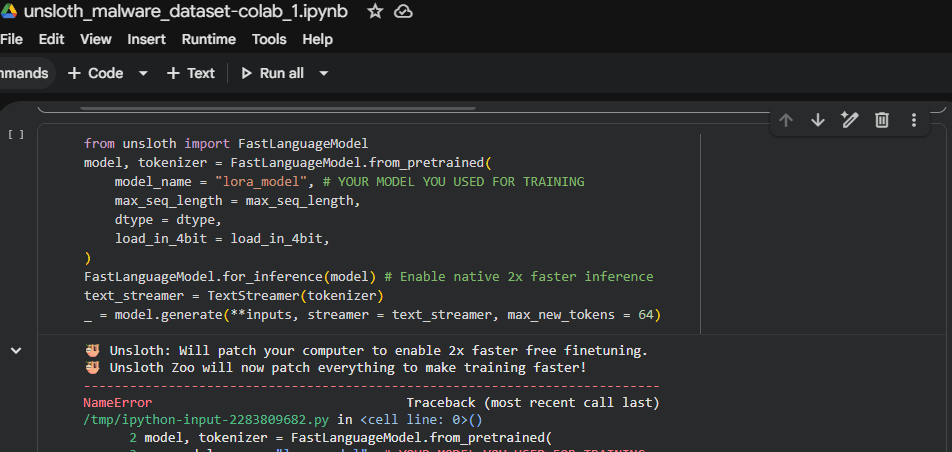This screenshot has width=952, height=452.
Task: Click 'Traceback (most recent call last)' text
Action: pos(532,403)
